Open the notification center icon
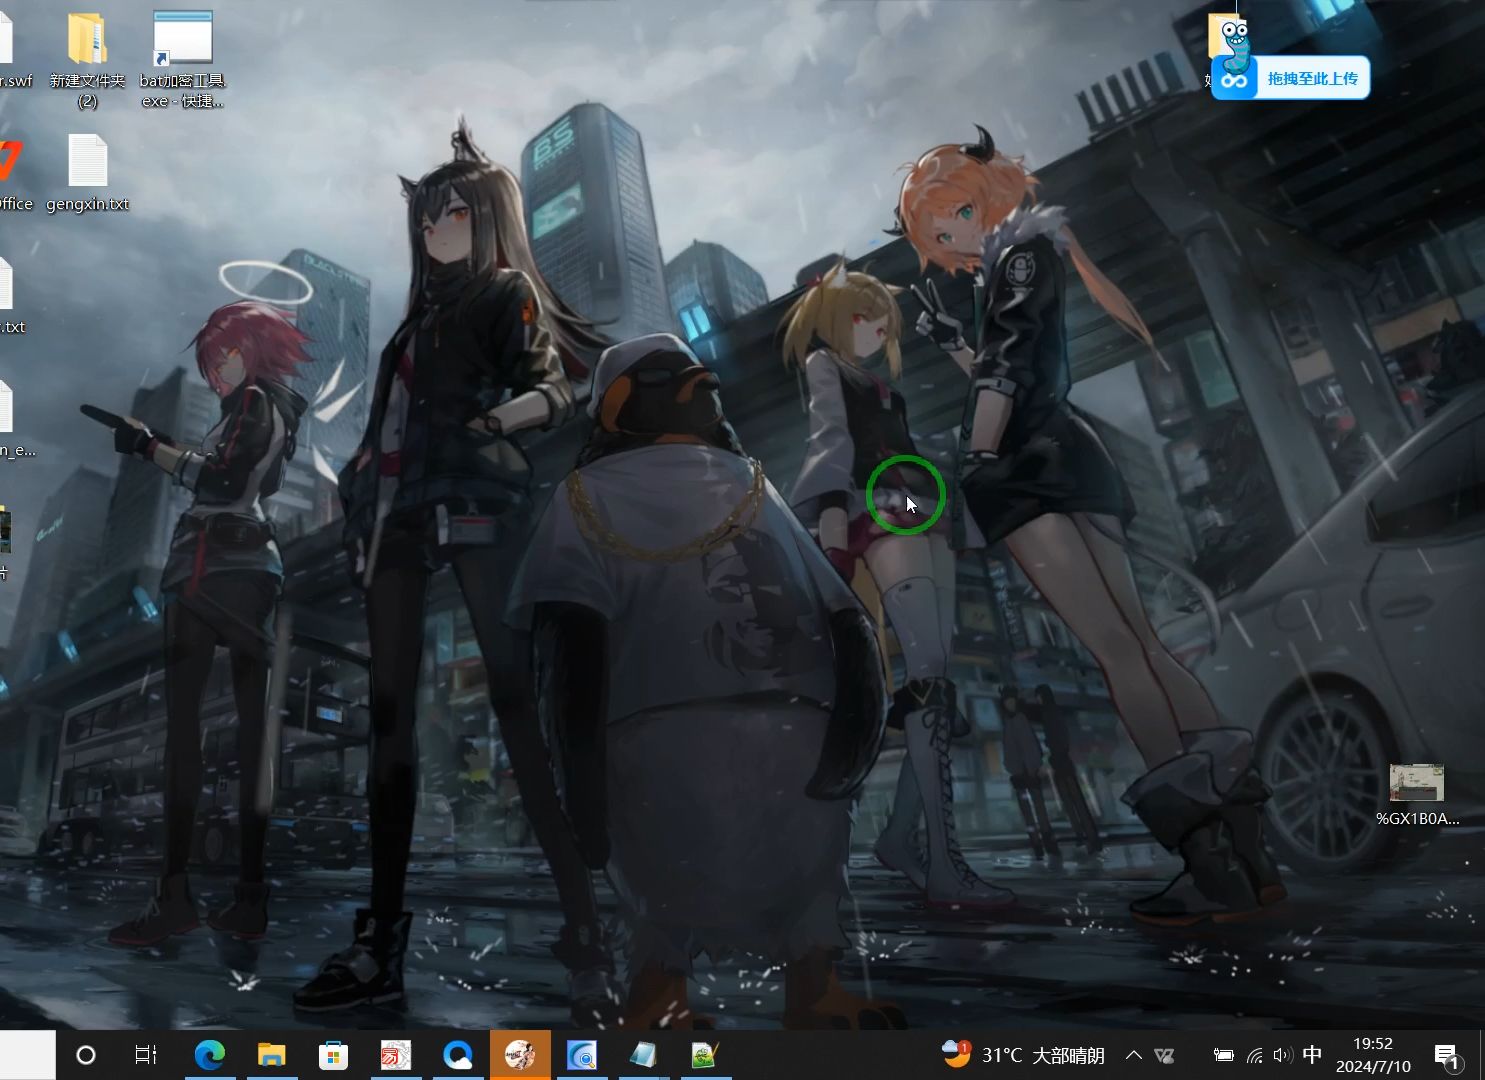The image size is (1485, 1080). click(1446, 1055)
